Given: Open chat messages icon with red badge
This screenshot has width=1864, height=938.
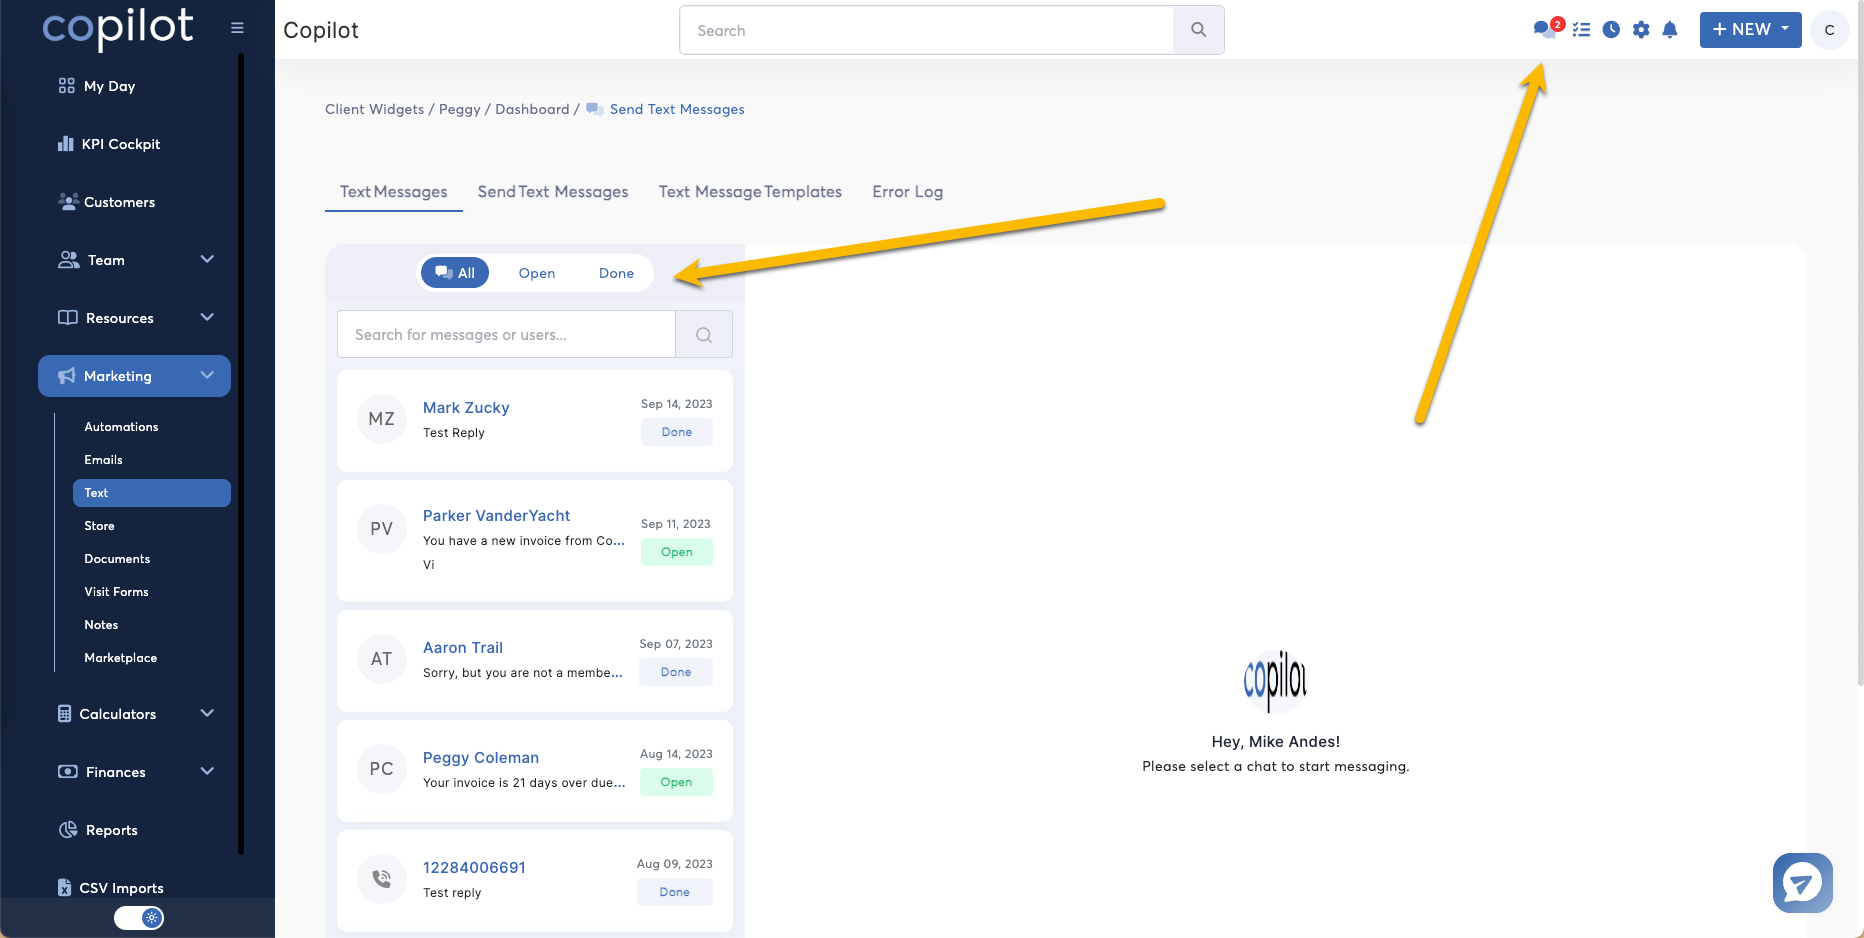Looking at the screenshot, I should tap(1546, 28).
